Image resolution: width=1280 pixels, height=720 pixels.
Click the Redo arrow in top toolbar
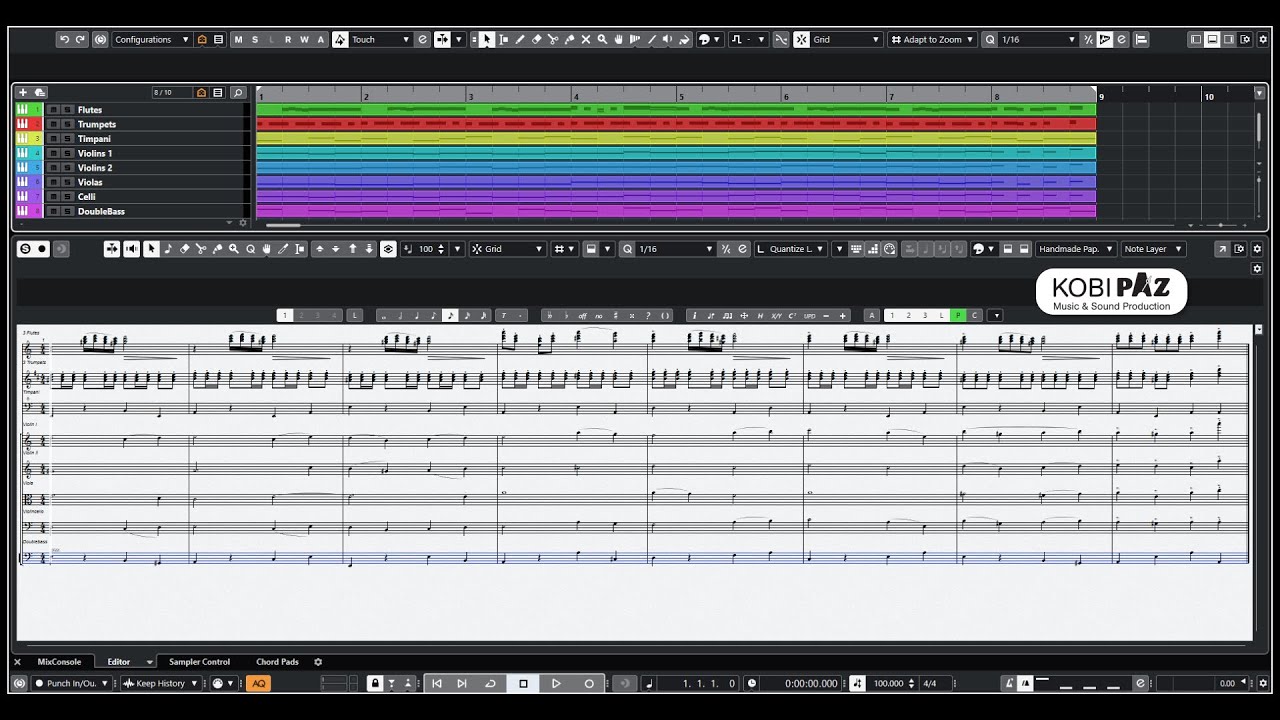81,40
